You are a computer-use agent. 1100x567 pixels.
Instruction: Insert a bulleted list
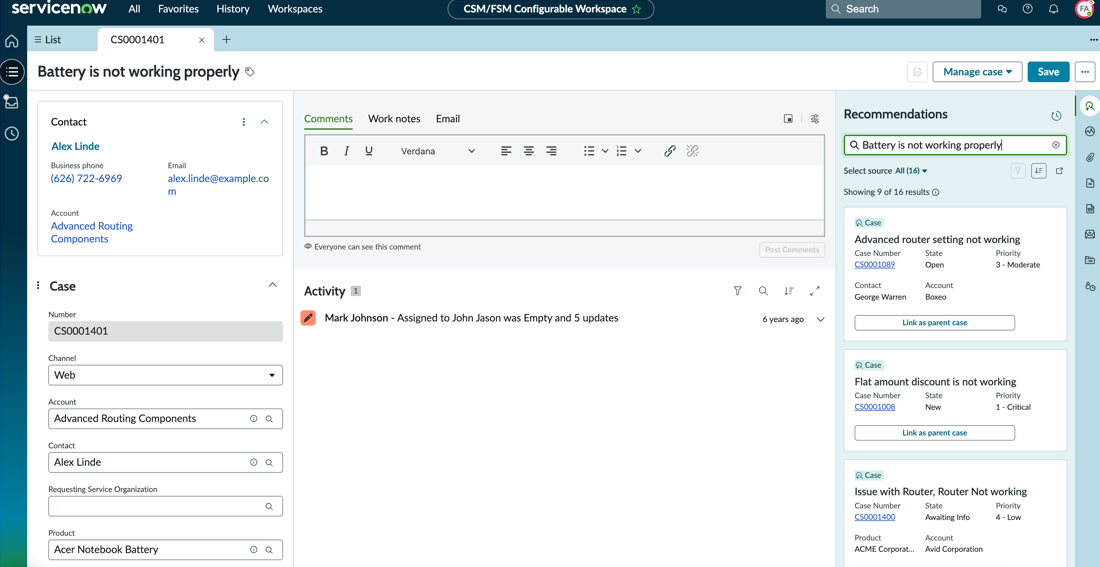(x=589, y=151)
